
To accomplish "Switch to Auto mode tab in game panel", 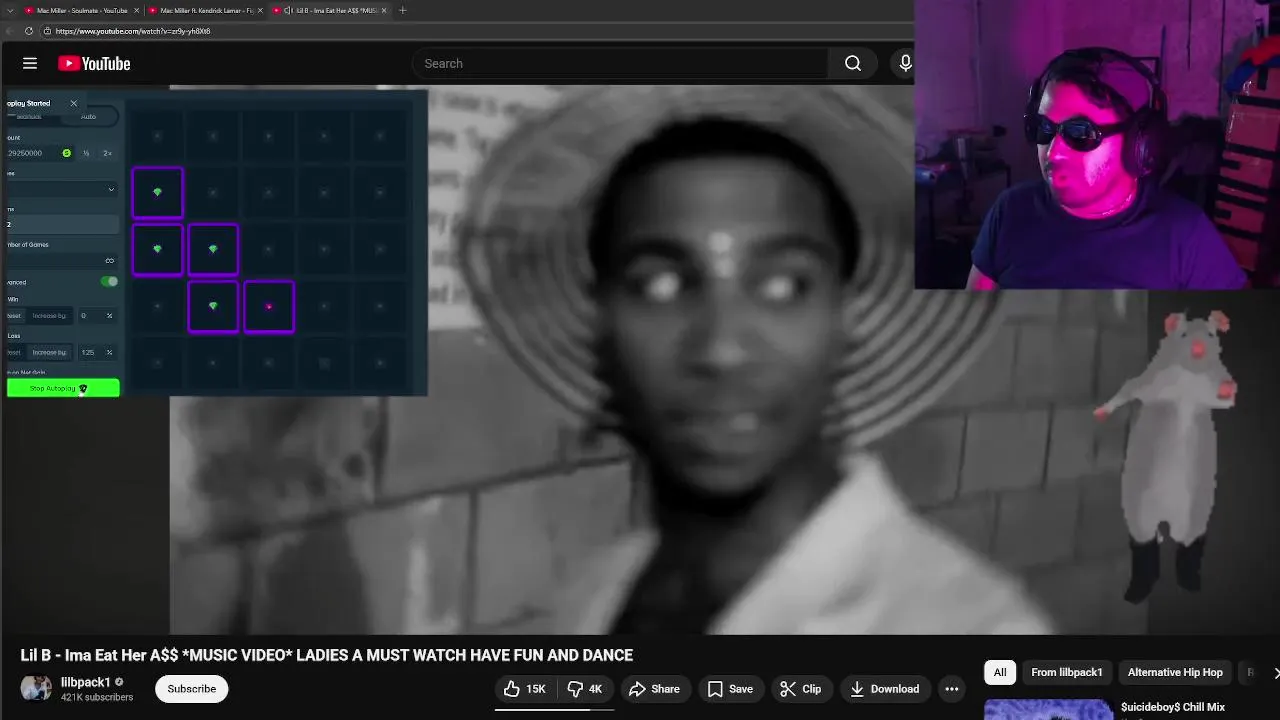I will [x=88, y=117].
